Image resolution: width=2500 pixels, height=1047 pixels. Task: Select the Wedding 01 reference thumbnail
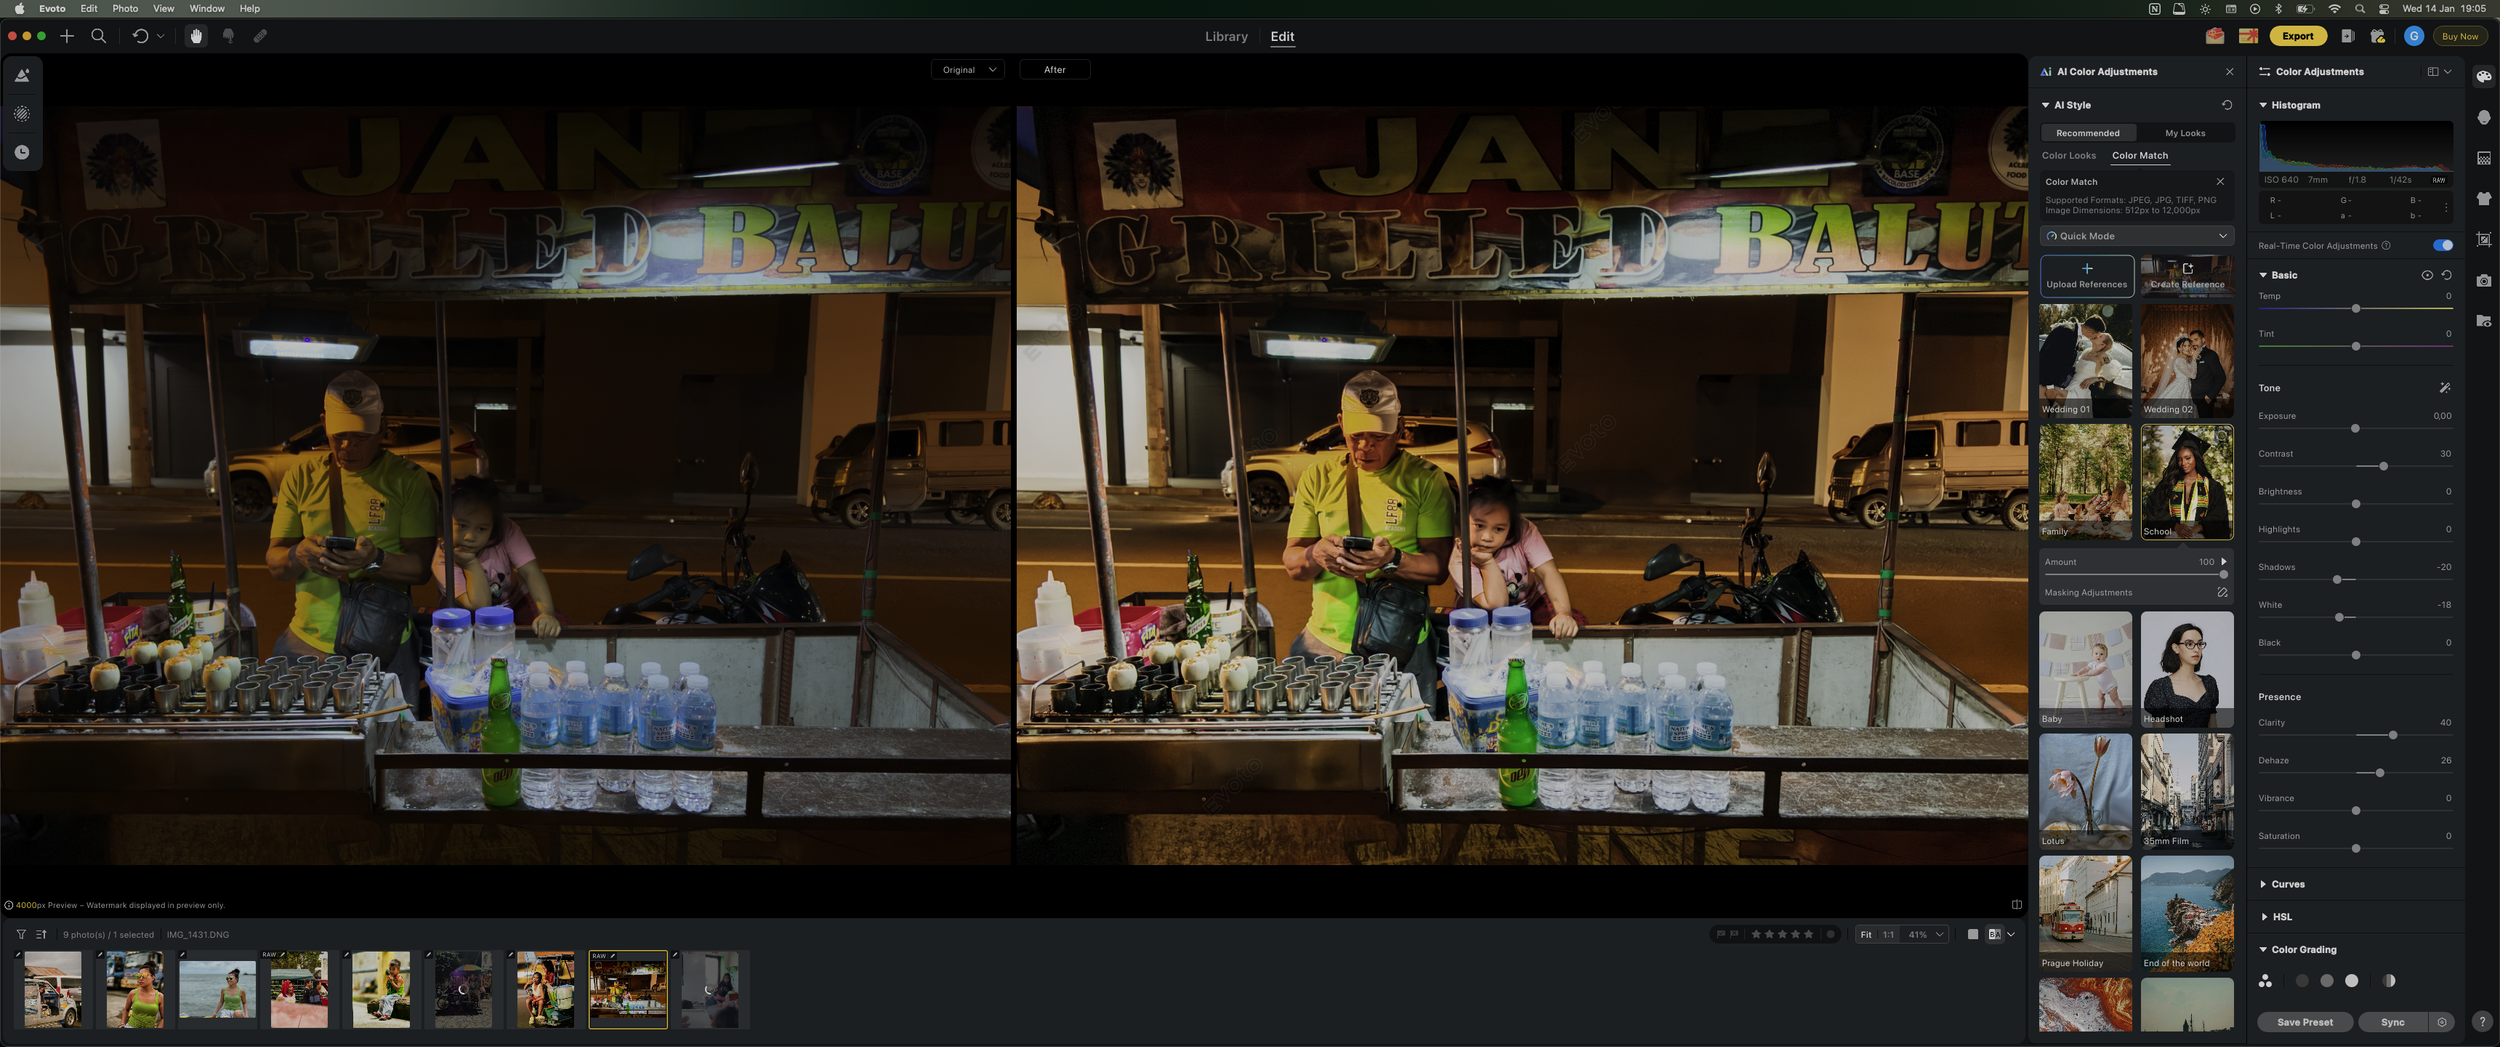point(2085,361)
